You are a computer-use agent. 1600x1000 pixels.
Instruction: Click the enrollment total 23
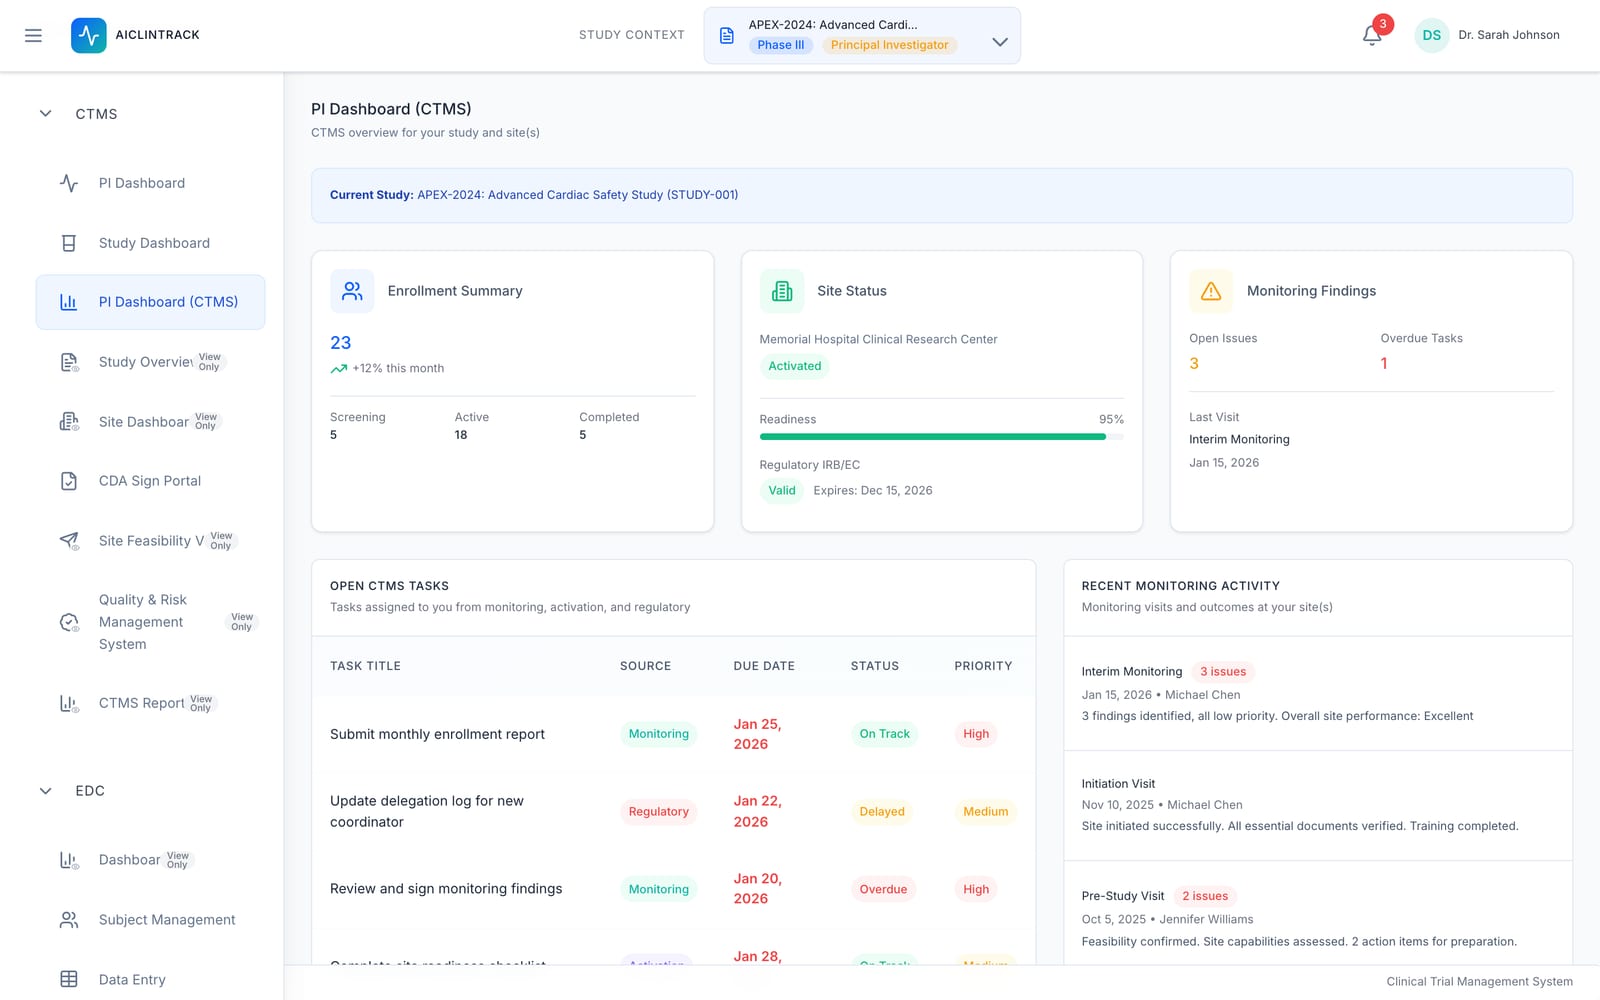pos(341,343)
